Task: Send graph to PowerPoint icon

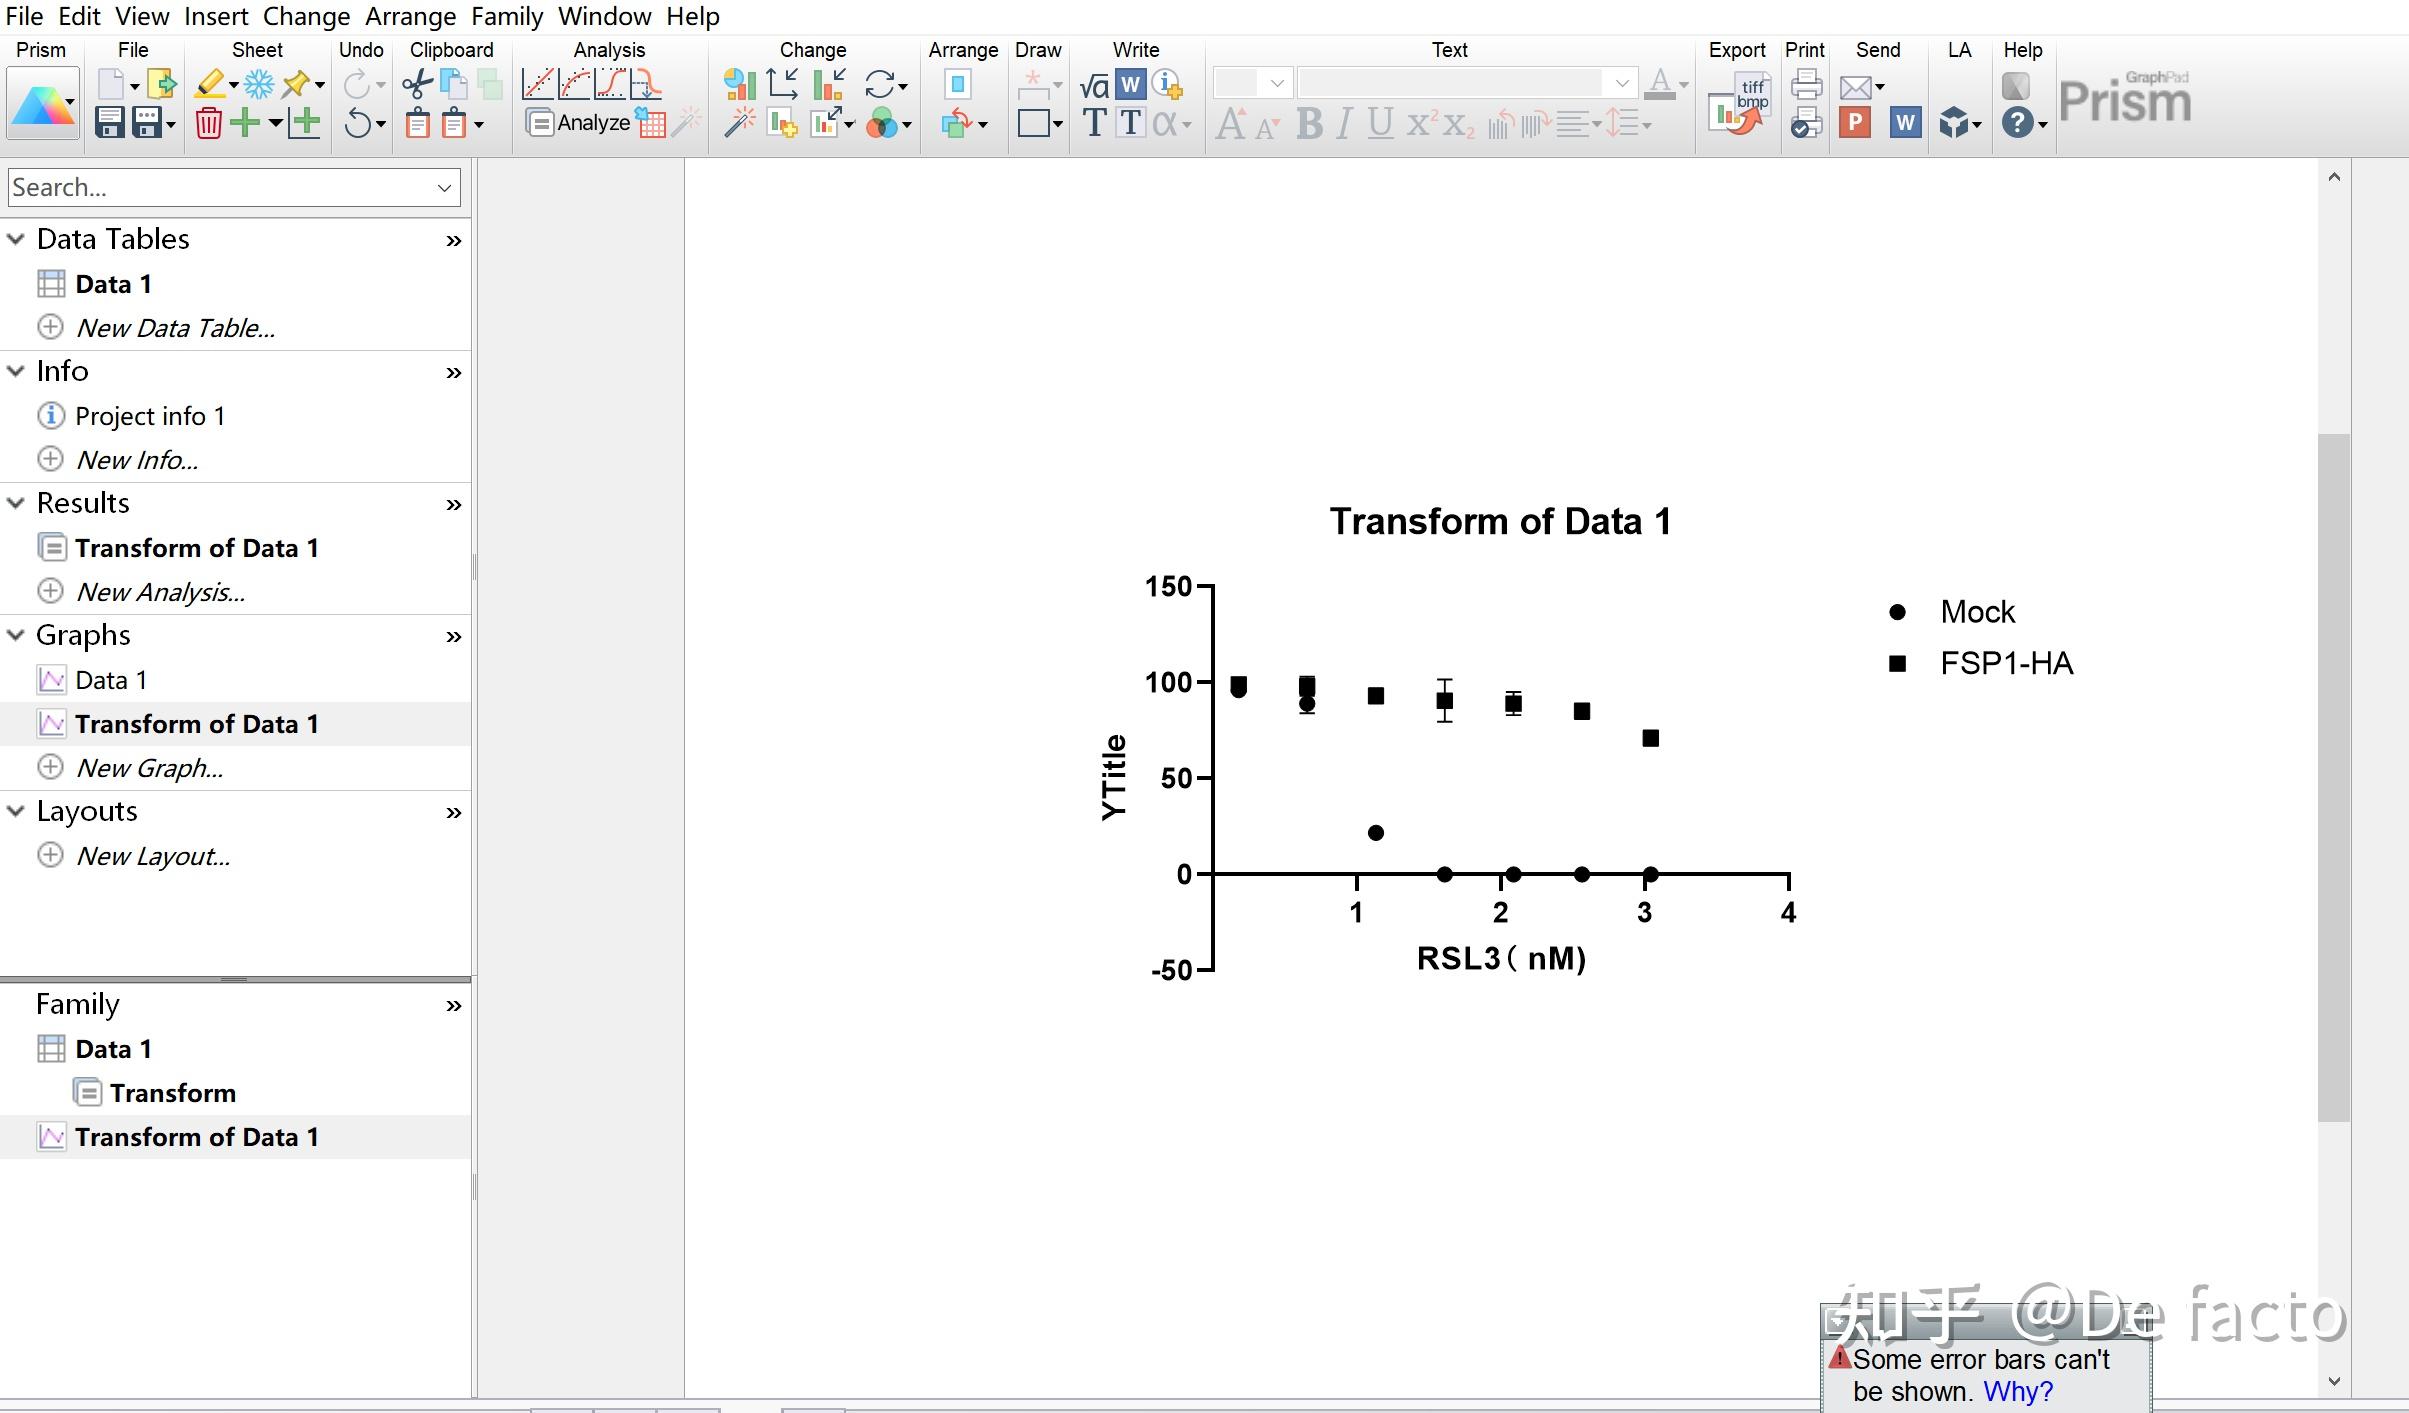Action: (x=1855, y=123)
